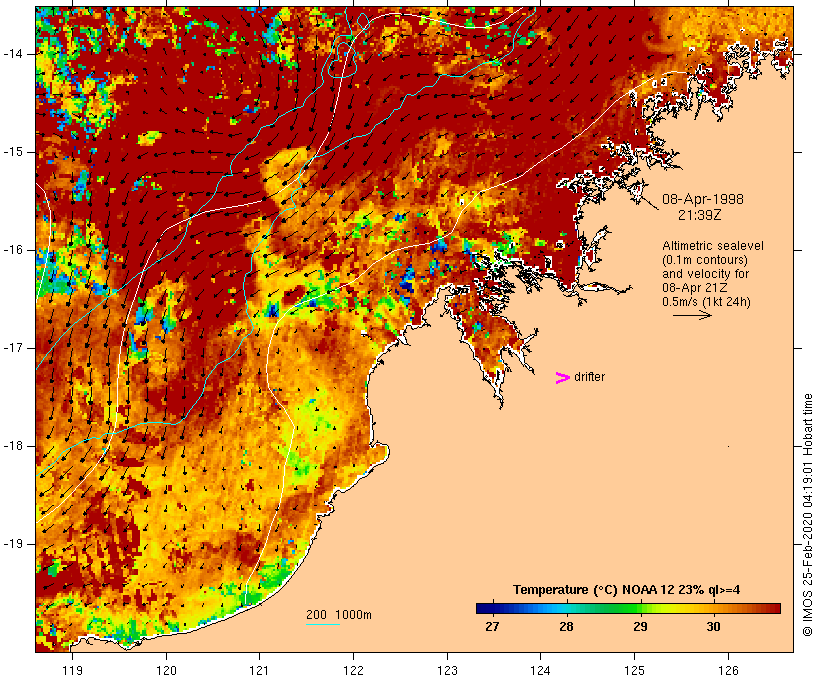Click the '08-Apr 21Z' text line

point(694,288)
